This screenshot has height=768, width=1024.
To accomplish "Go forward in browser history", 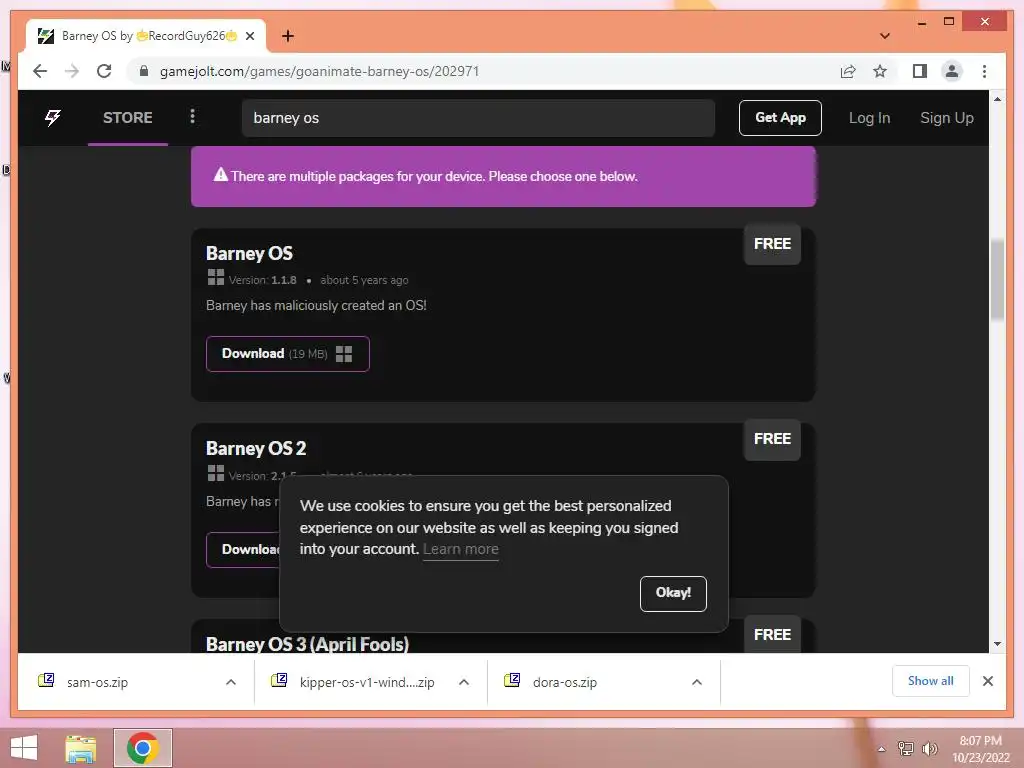I will click(72, 71).
